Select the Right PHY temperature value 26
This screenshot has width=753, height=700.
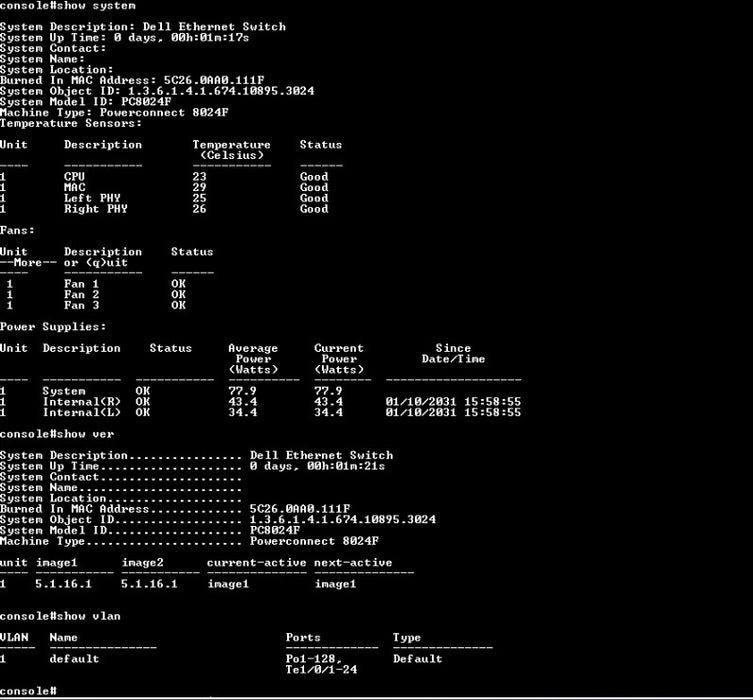tap(199, 209)
